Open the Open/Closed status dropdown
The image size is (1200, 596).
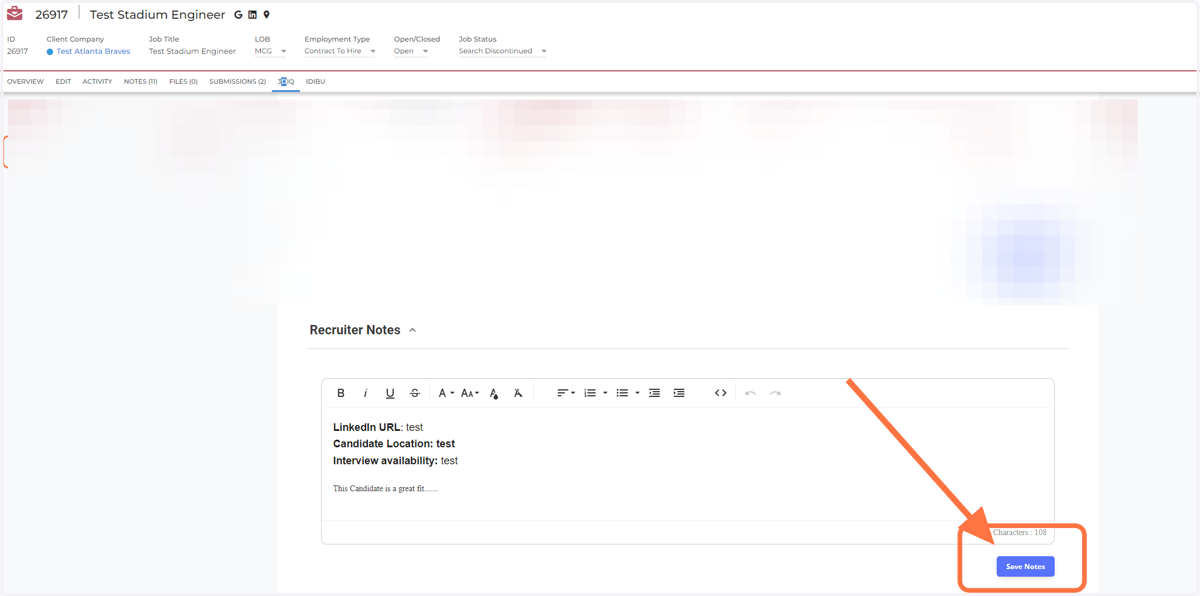(411, 51)
